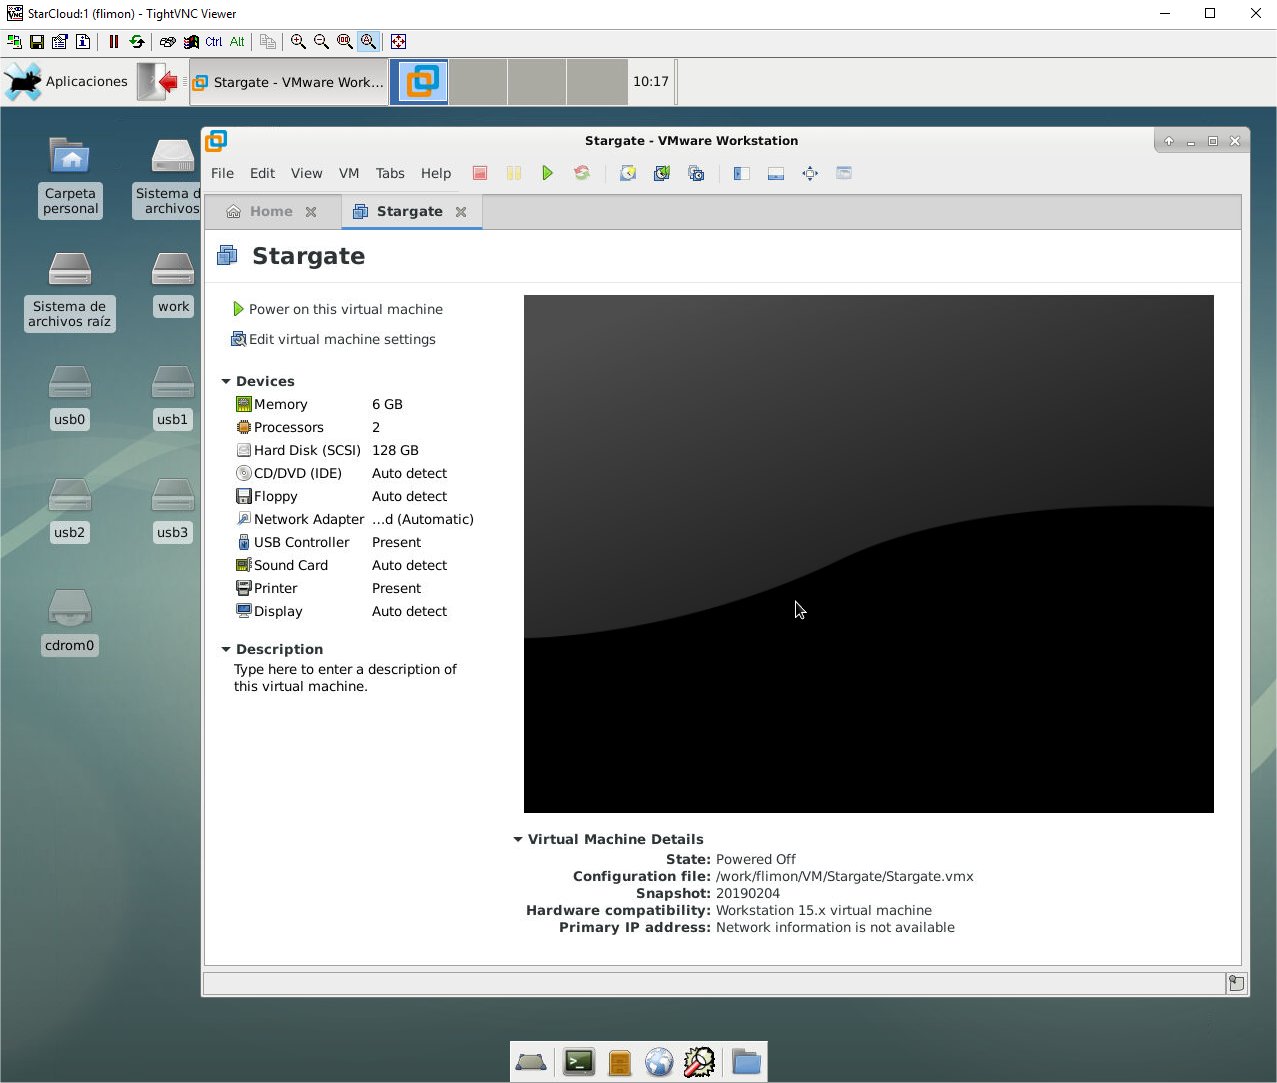Click the USB Controller device icon
1277x1083 pixels.
click(243, 542)
